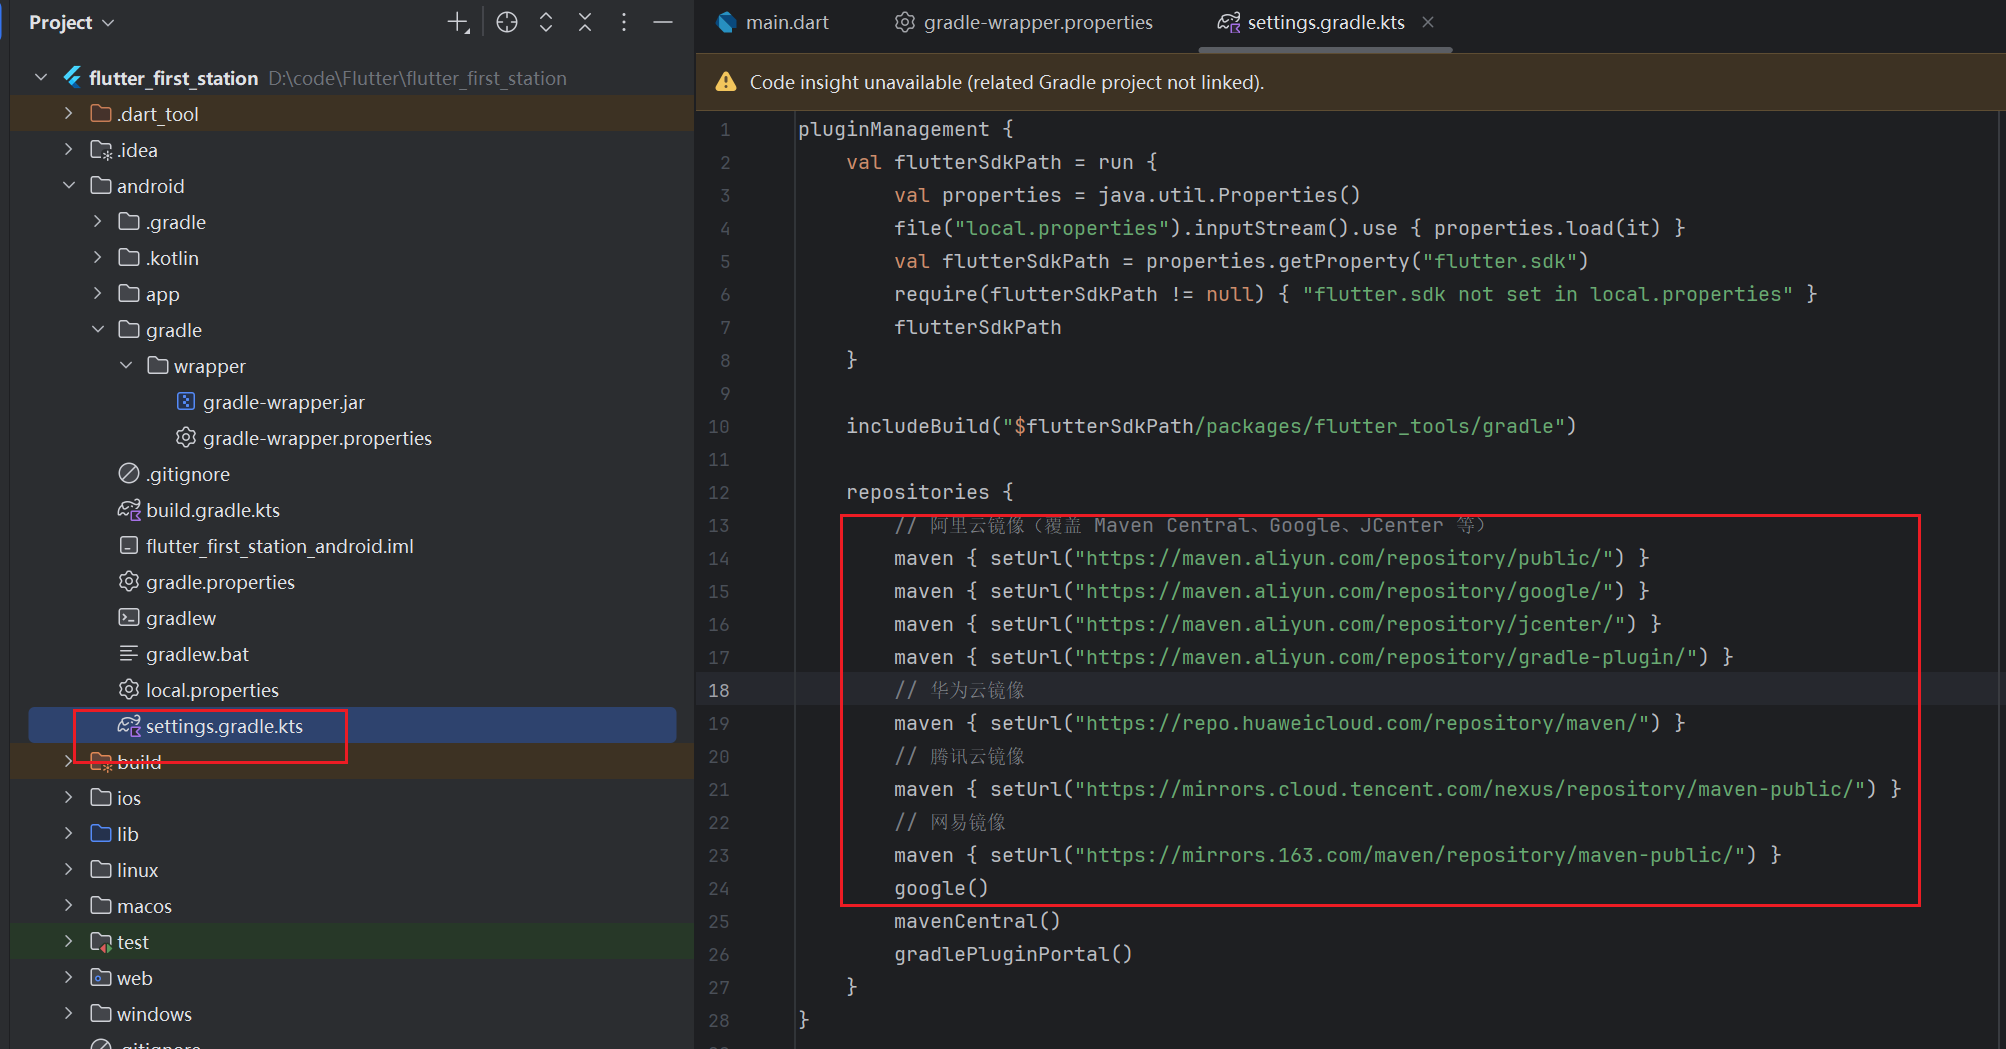Click the flutter_first_station_android.iml file icon
Image resolution: width=2006 pixels, height=1049 pixels.
(129, 545)
